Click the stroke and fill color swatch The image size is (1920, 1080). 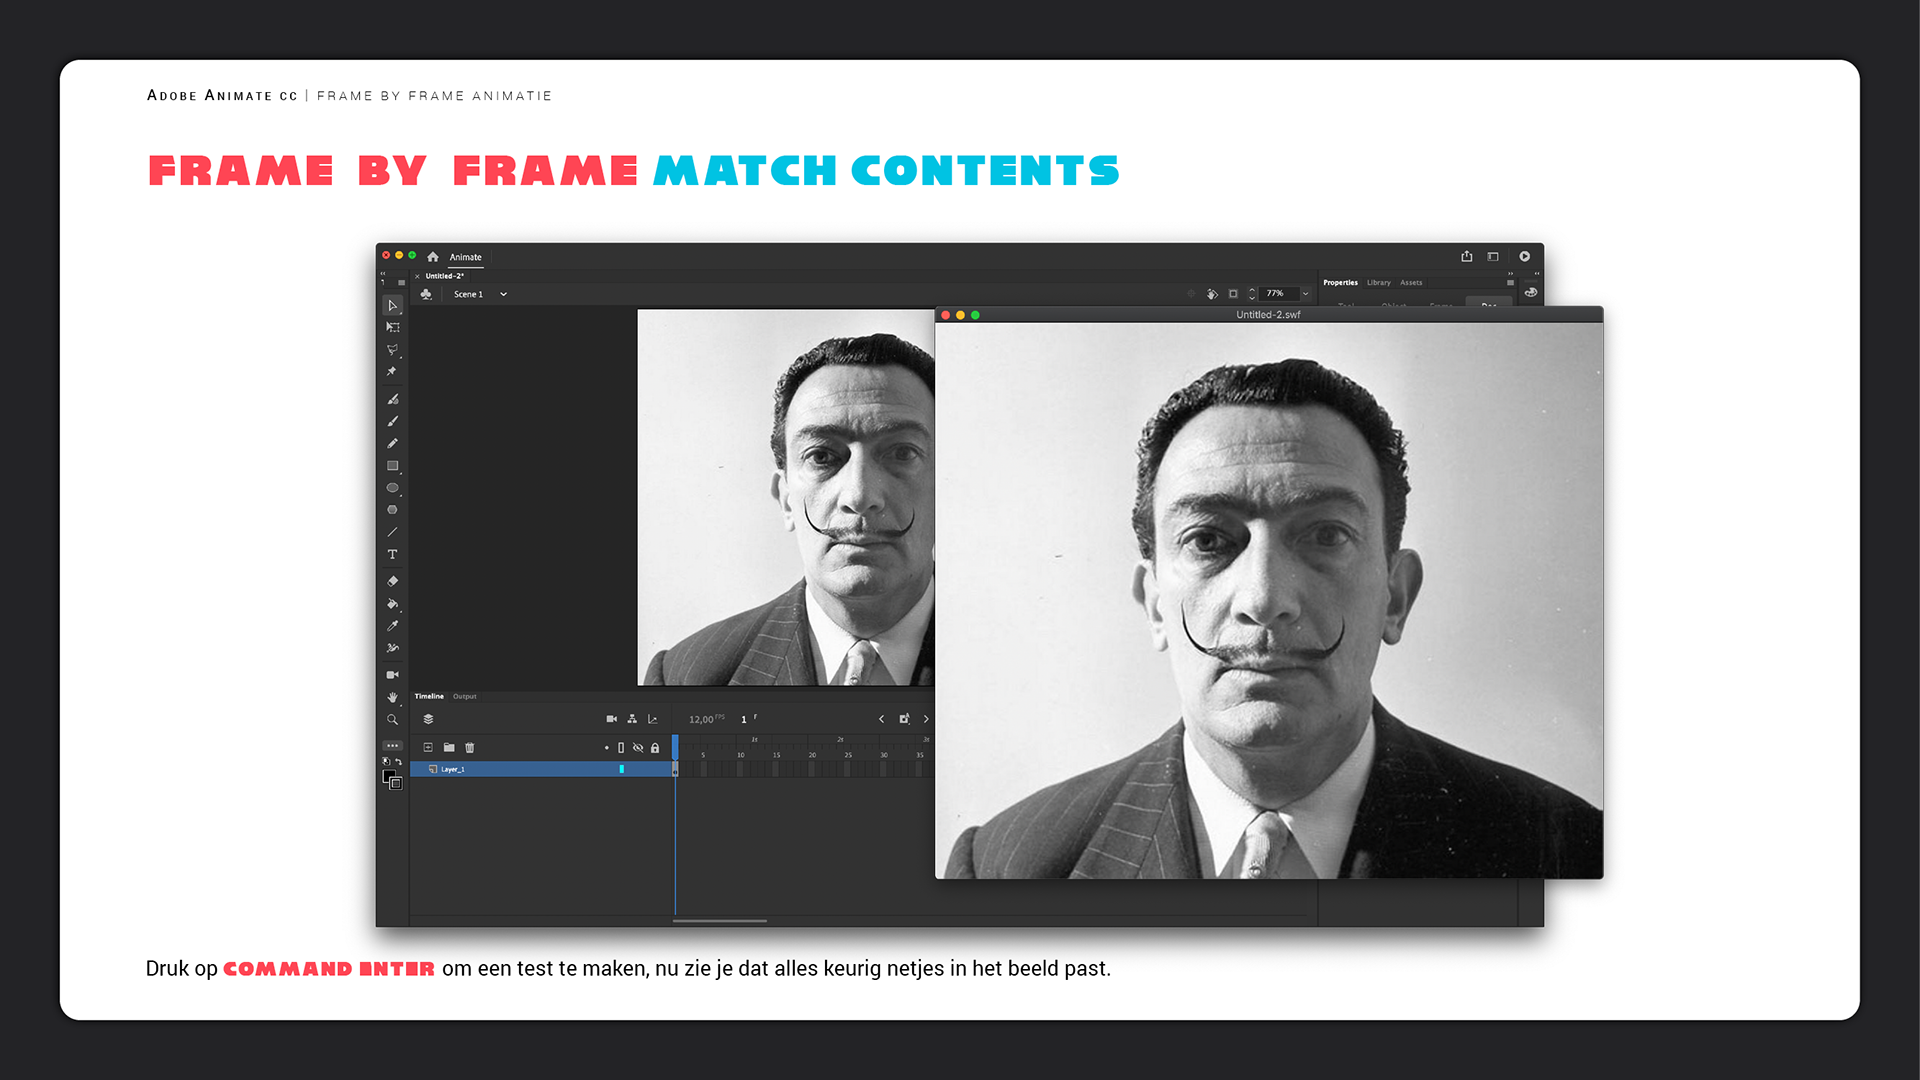(x=392, y=780)
